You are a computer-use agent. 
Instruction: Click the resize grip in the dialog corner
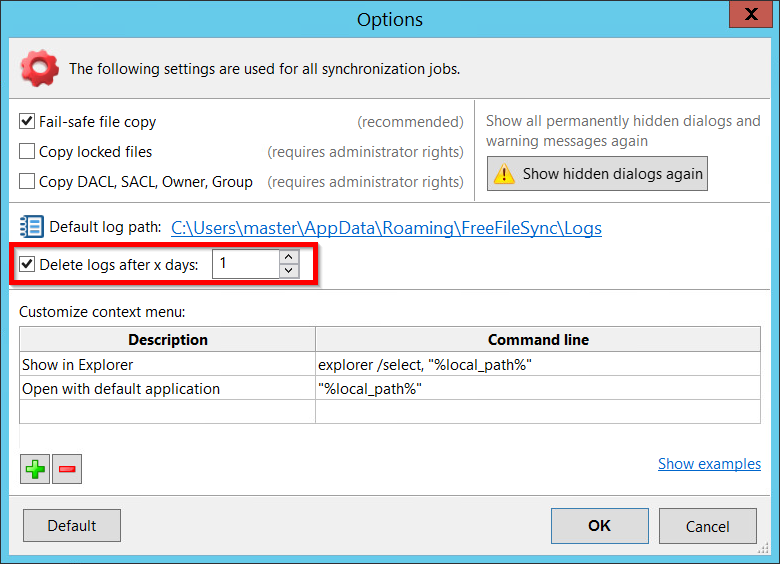pyautogui.click(x=764, y=548)
